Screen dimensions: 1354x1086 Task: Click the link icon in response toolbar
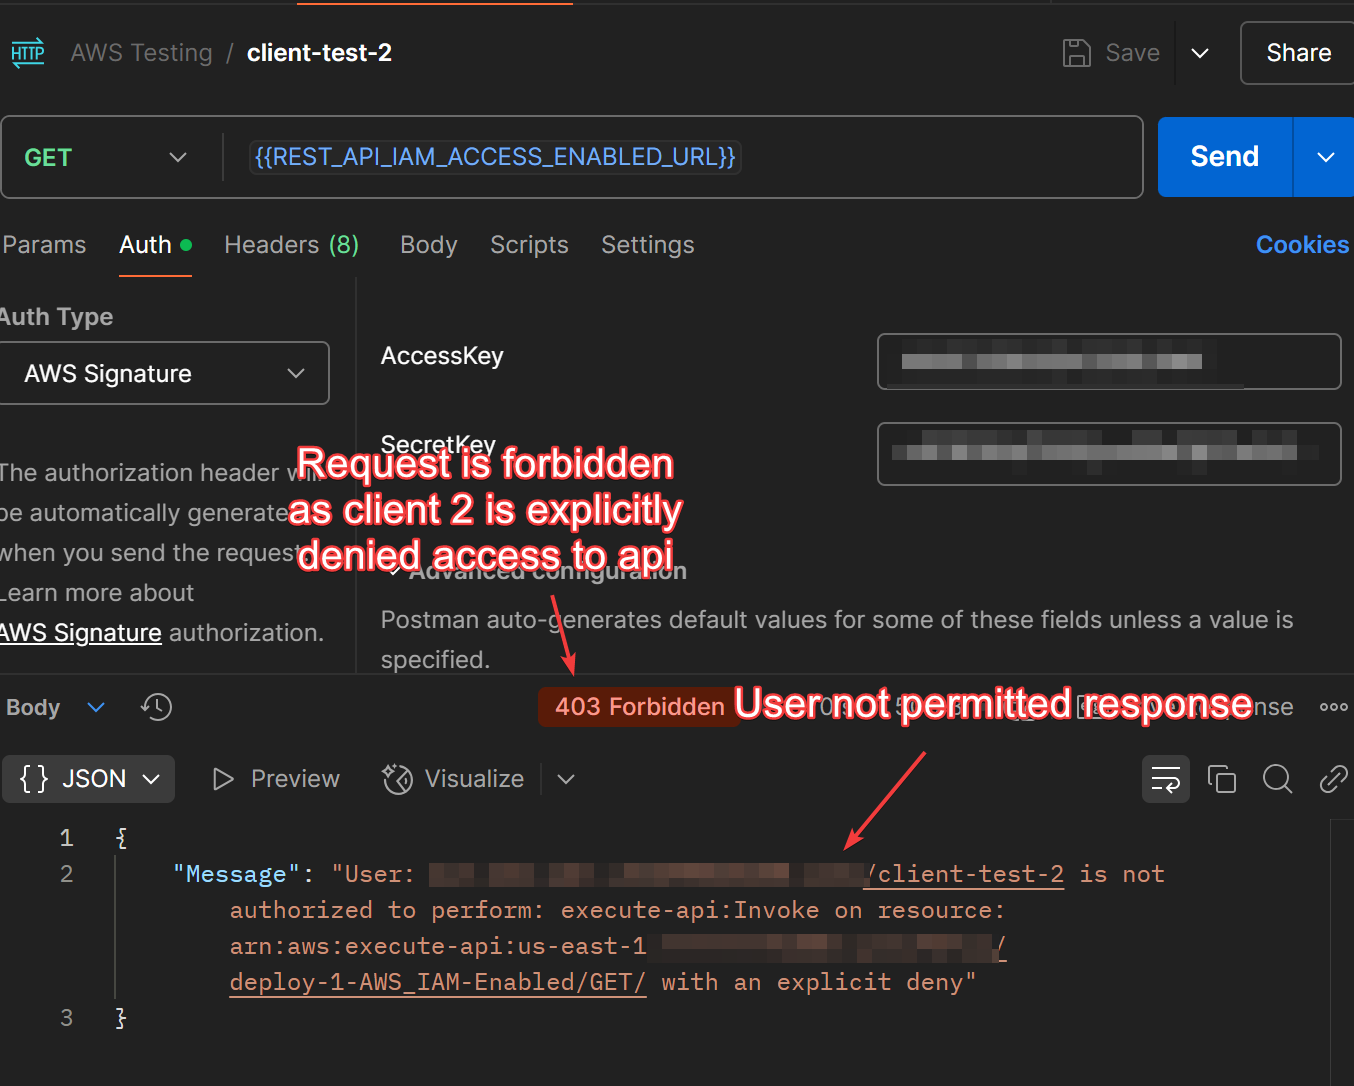pyautogui.click(x=1332, y=779)
